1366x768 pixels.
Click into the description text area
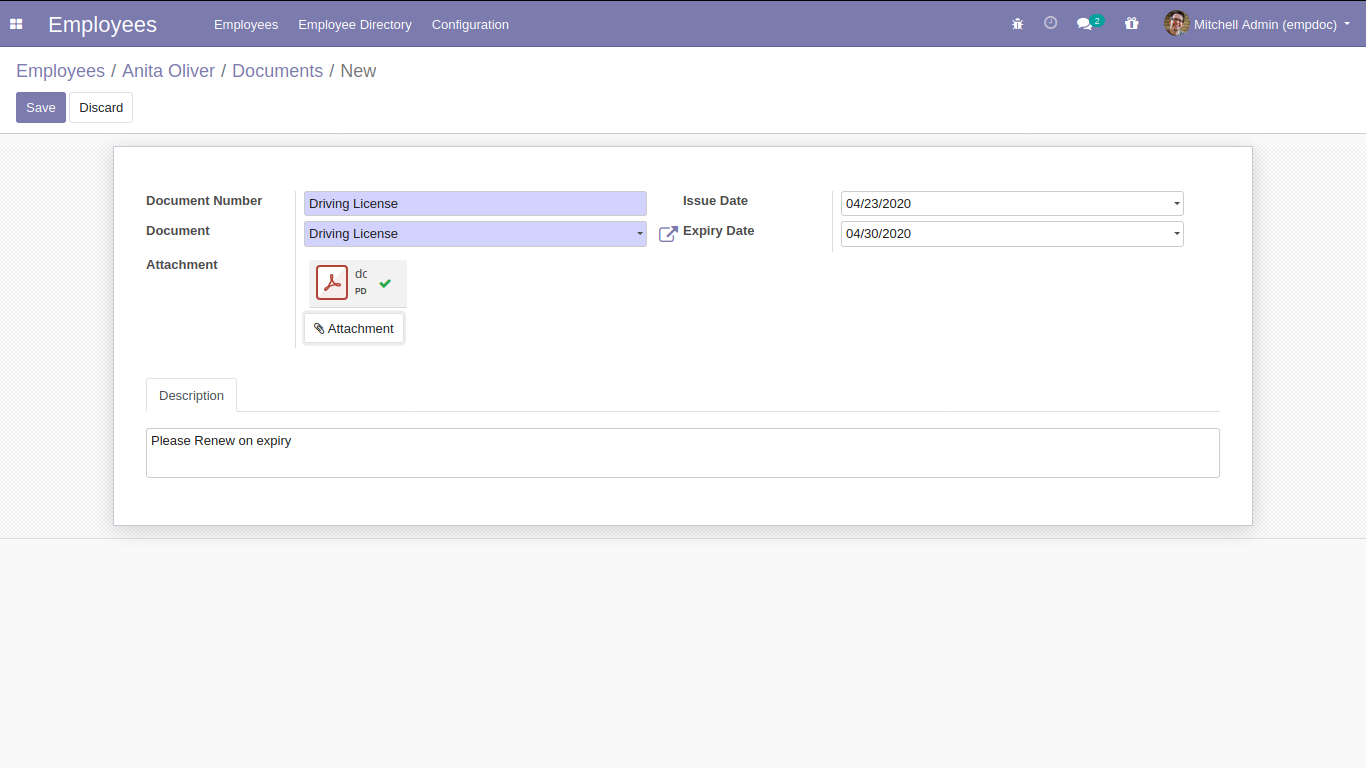682,453
